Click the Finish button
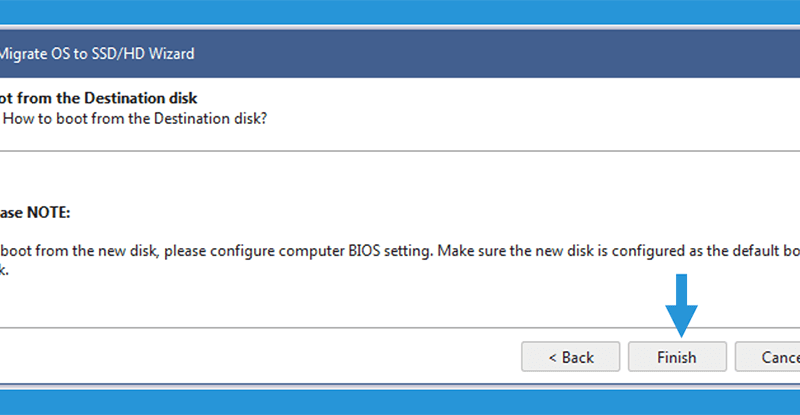This screenshot has height=415, width=800. 677,357
